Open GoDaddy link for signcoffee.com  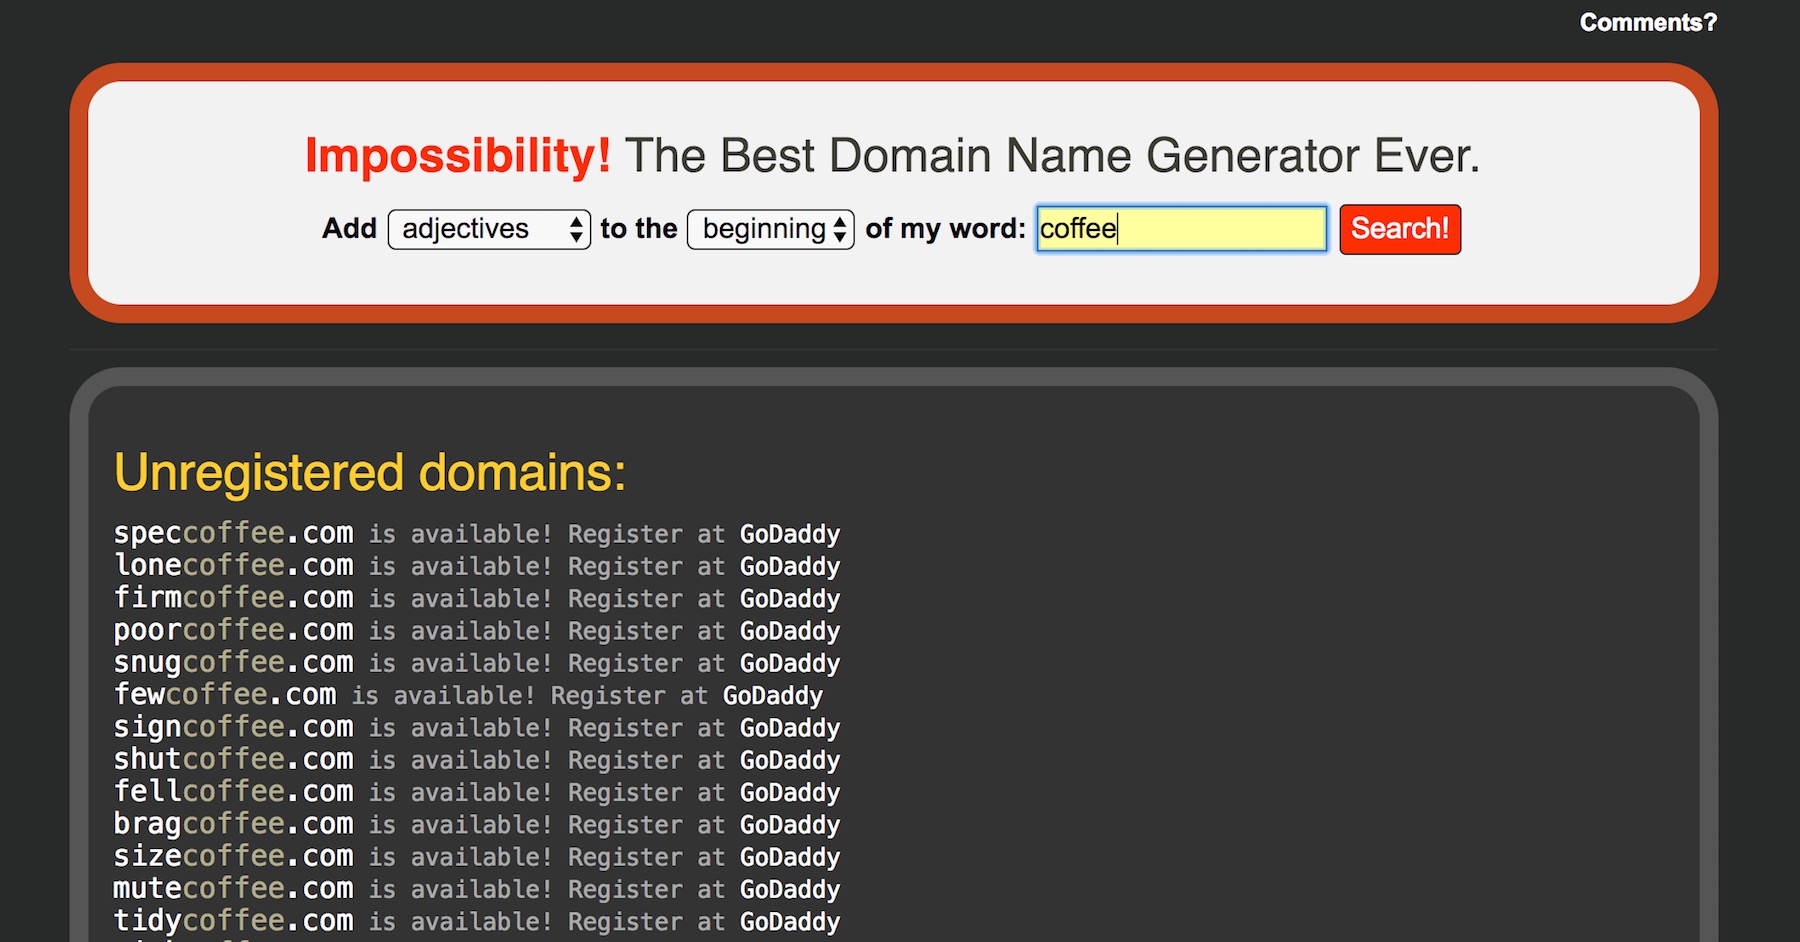790,729
